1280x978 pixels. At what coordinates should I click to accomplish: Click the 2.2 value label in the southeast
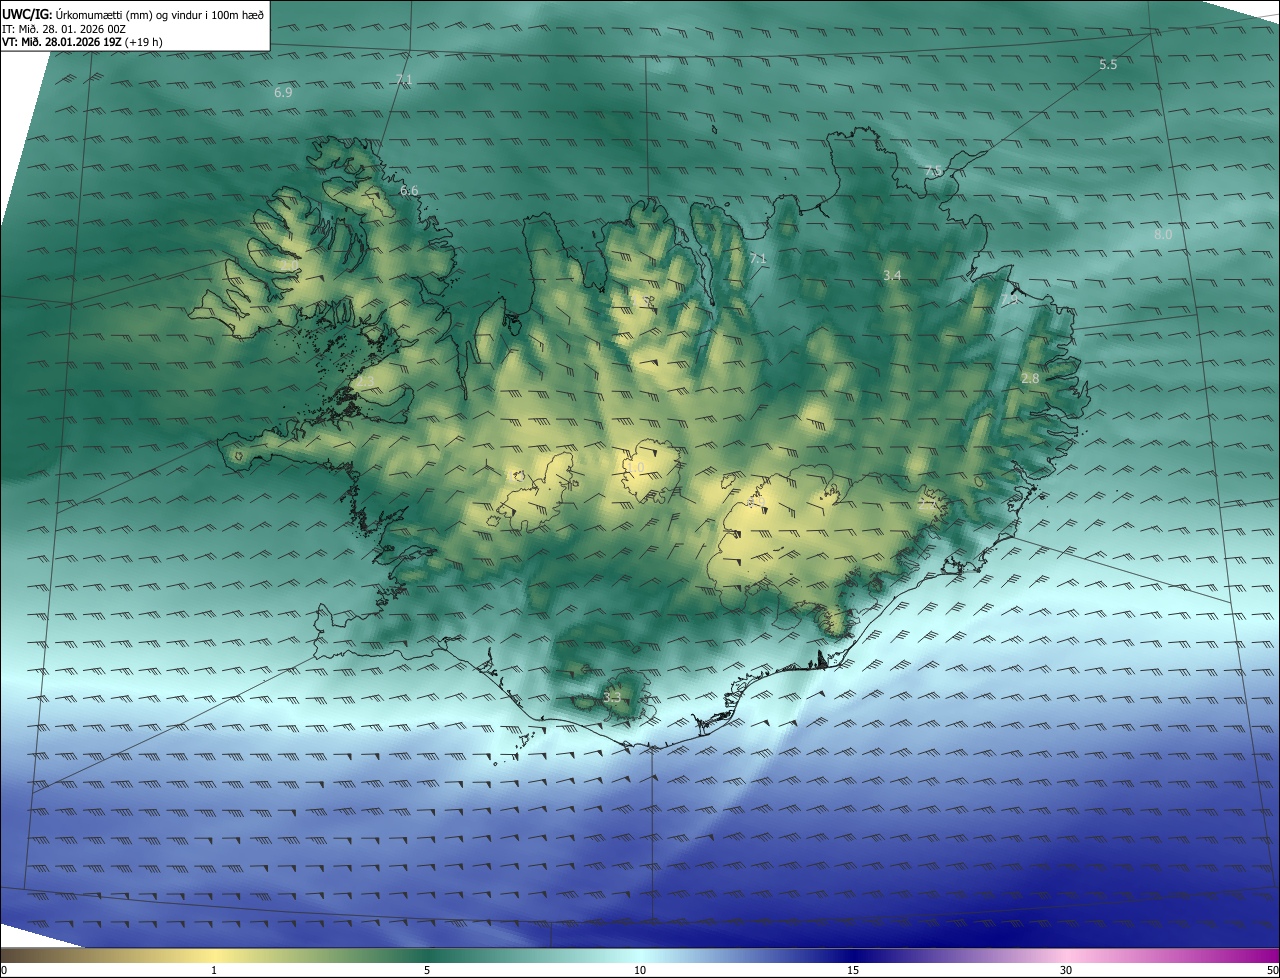click(x=928, y=503)
